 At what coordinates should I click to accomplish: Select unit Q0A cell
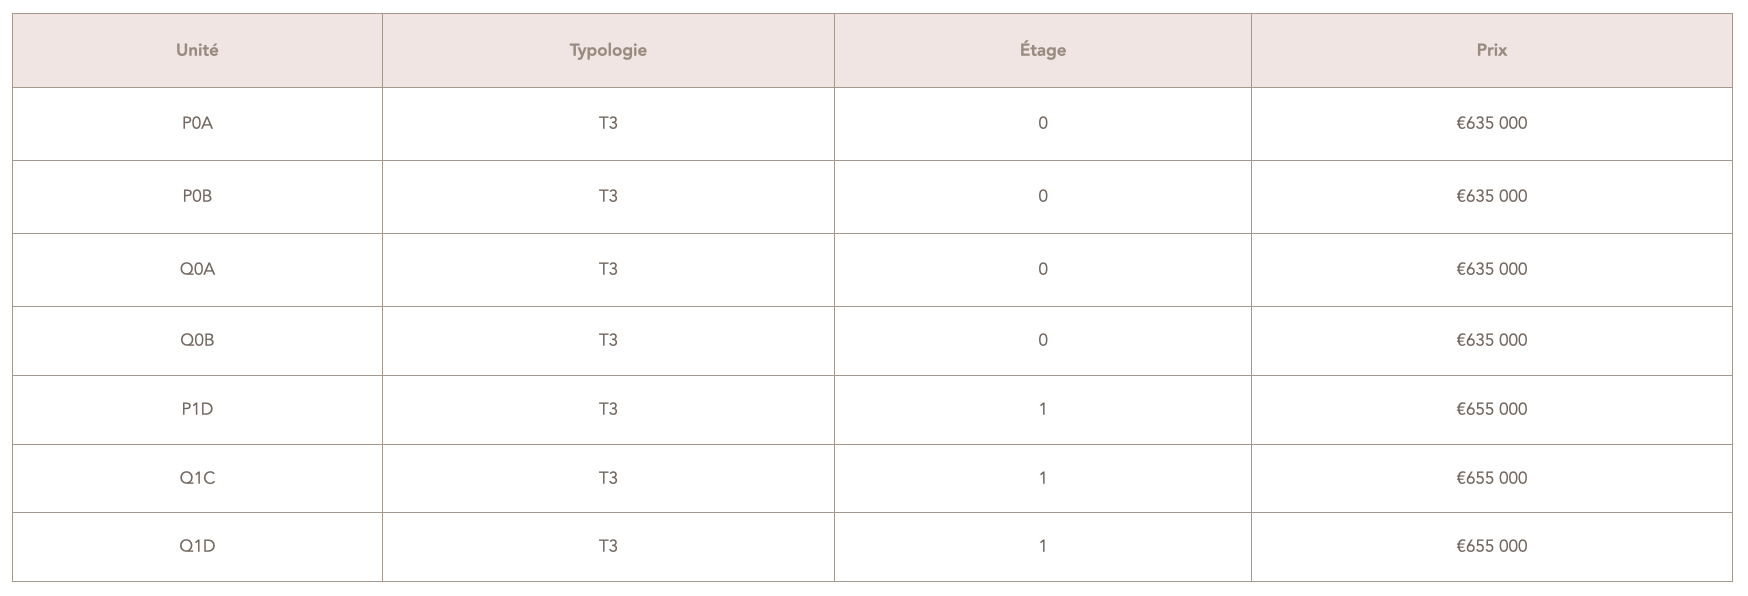[197, 269]
